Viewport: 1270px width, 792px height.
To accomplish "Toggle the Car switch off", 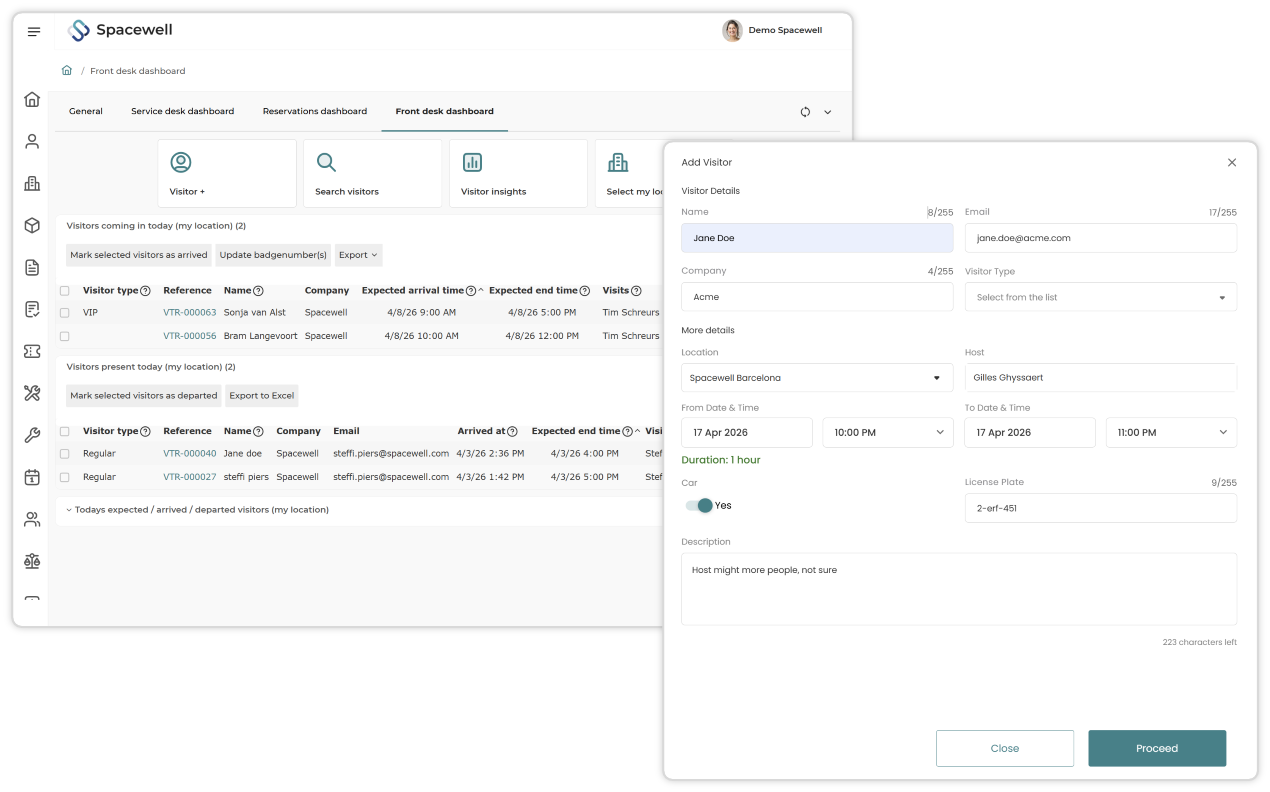I will tap(698, 506).
